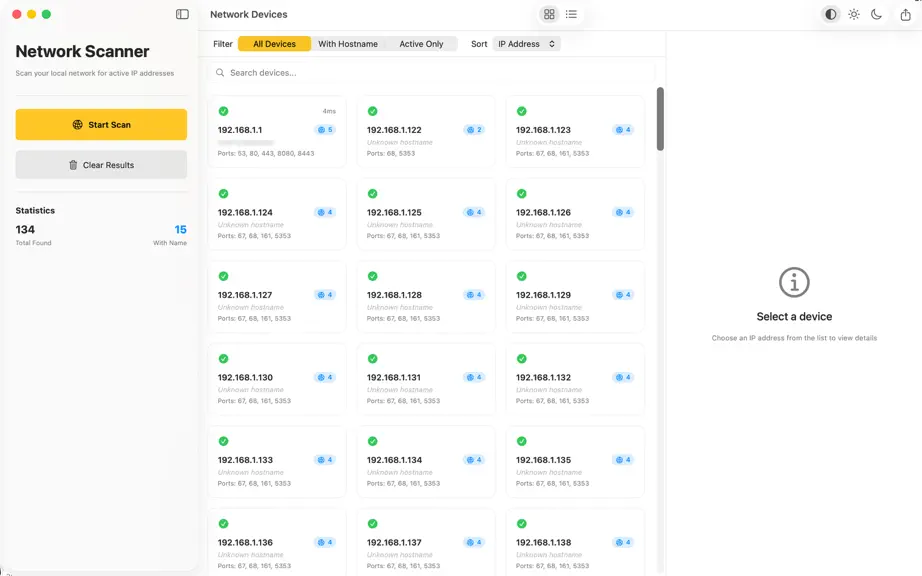Click green active checkmark on 192.168.1.134
This screenshot has height=576, width=922.
tap(372, 441)
